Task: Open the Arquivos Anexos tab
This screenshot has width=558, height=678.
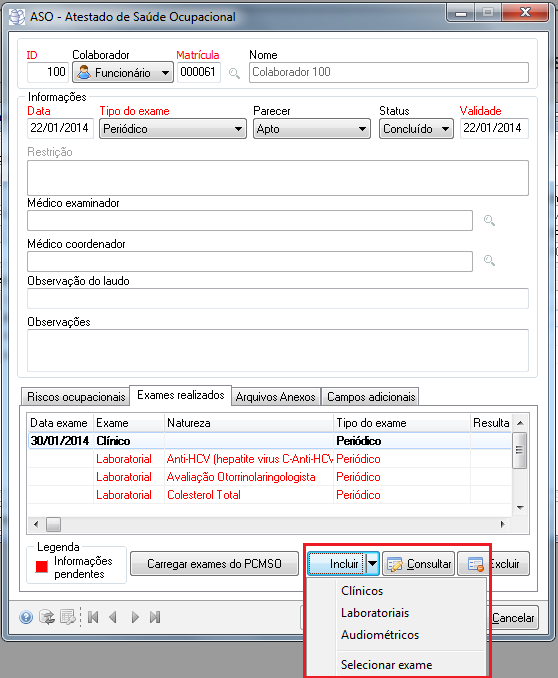Action: tap(276, 397)
